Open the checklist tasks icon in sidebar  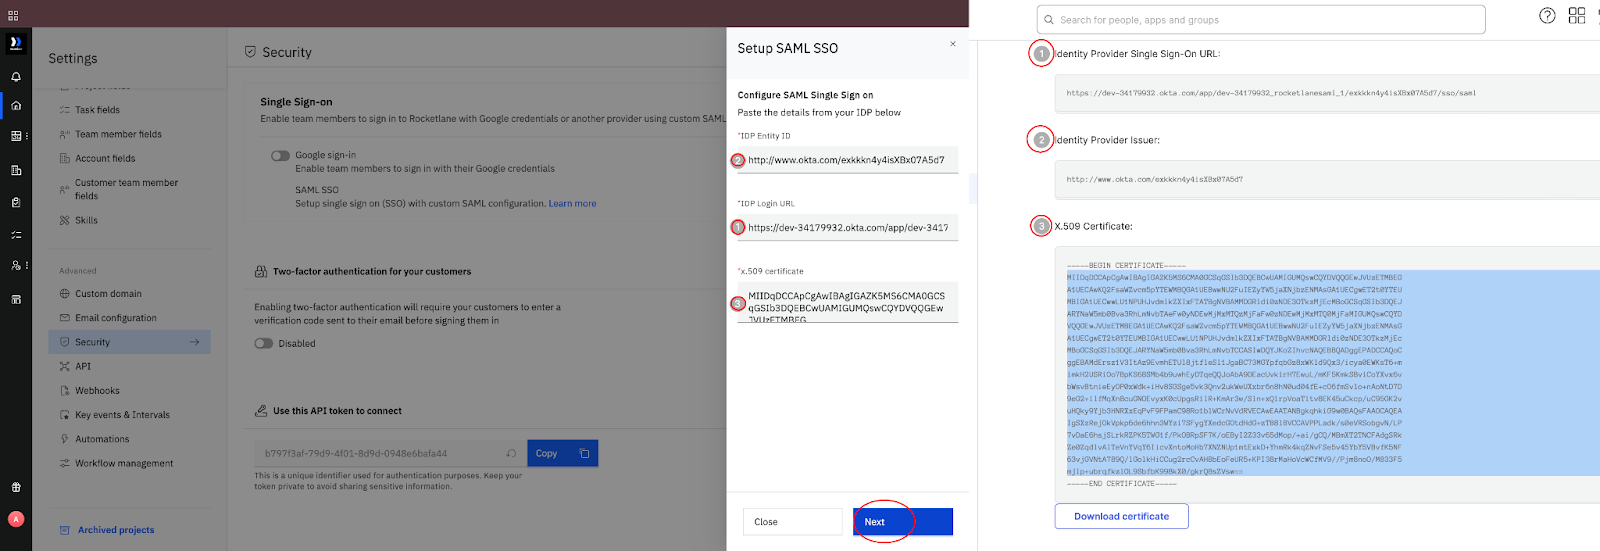tap(16, 235)
